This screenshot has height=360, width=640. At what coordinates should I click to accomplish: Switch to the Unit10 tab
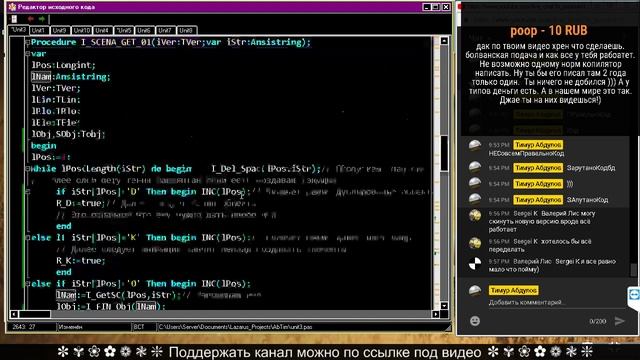(x=81, y=30)
